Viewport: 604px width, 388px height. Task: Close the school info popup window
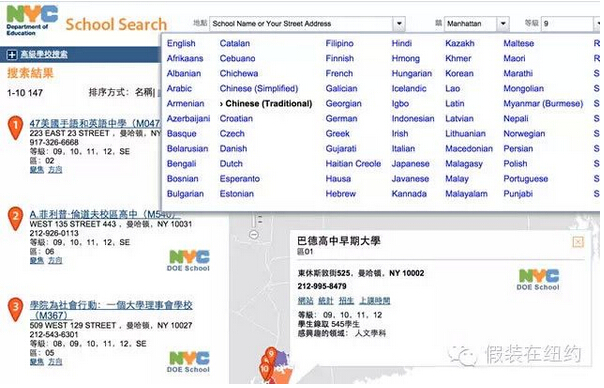(x=578, y=242)
